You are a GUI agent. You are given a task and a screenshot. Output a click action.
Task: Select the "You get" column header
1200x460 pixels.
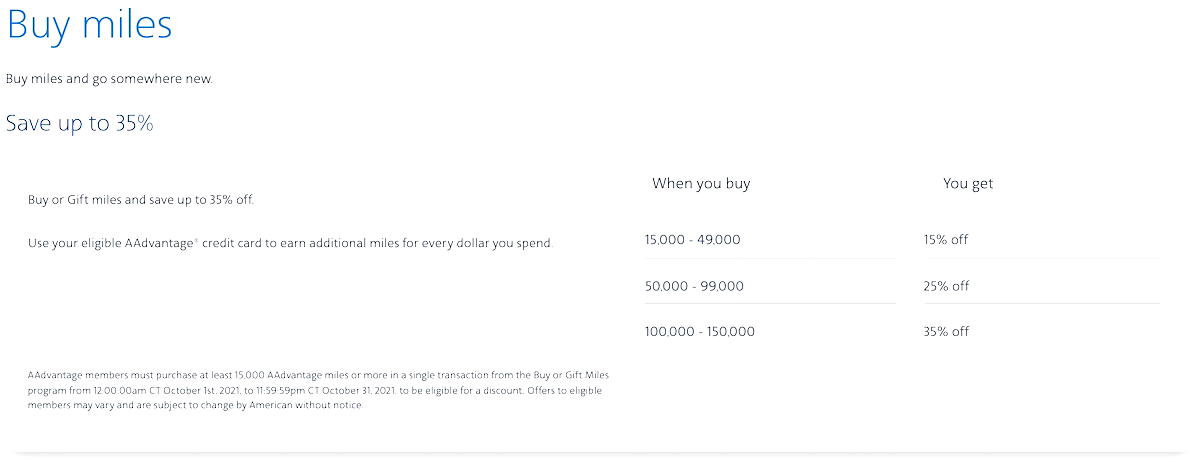968,183
